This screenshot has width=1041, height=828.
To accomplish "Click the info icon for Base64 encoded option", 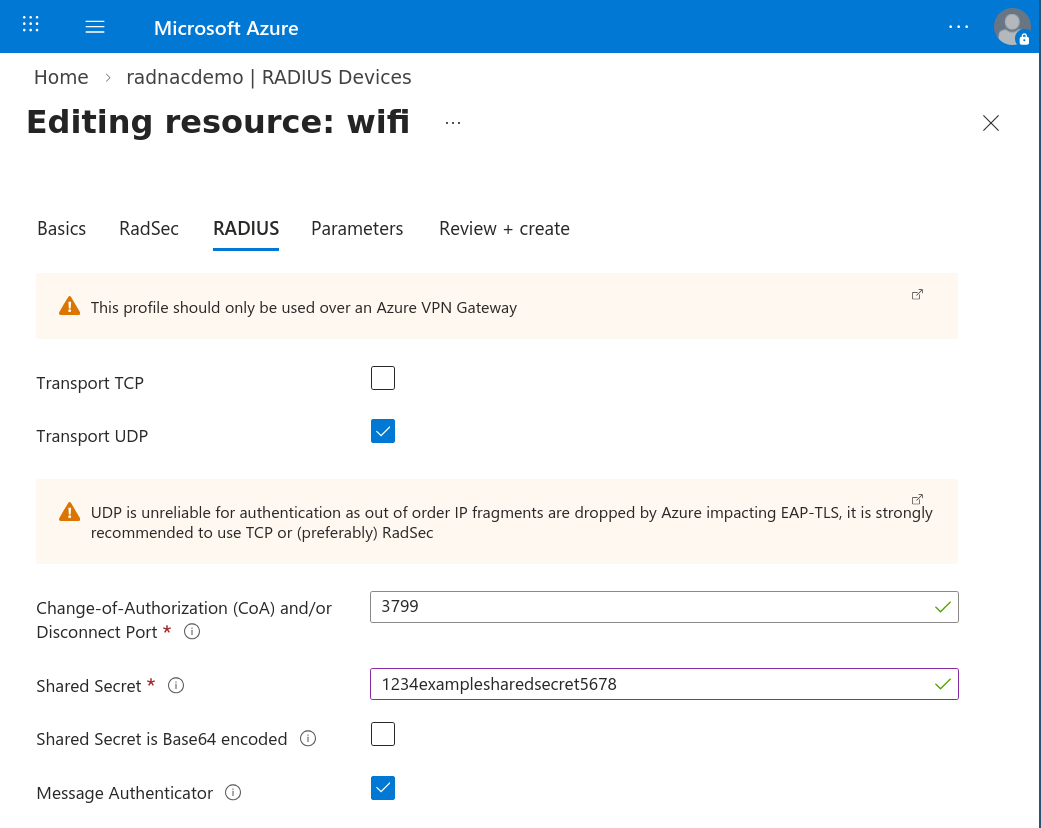I will [x=308, y=738].
